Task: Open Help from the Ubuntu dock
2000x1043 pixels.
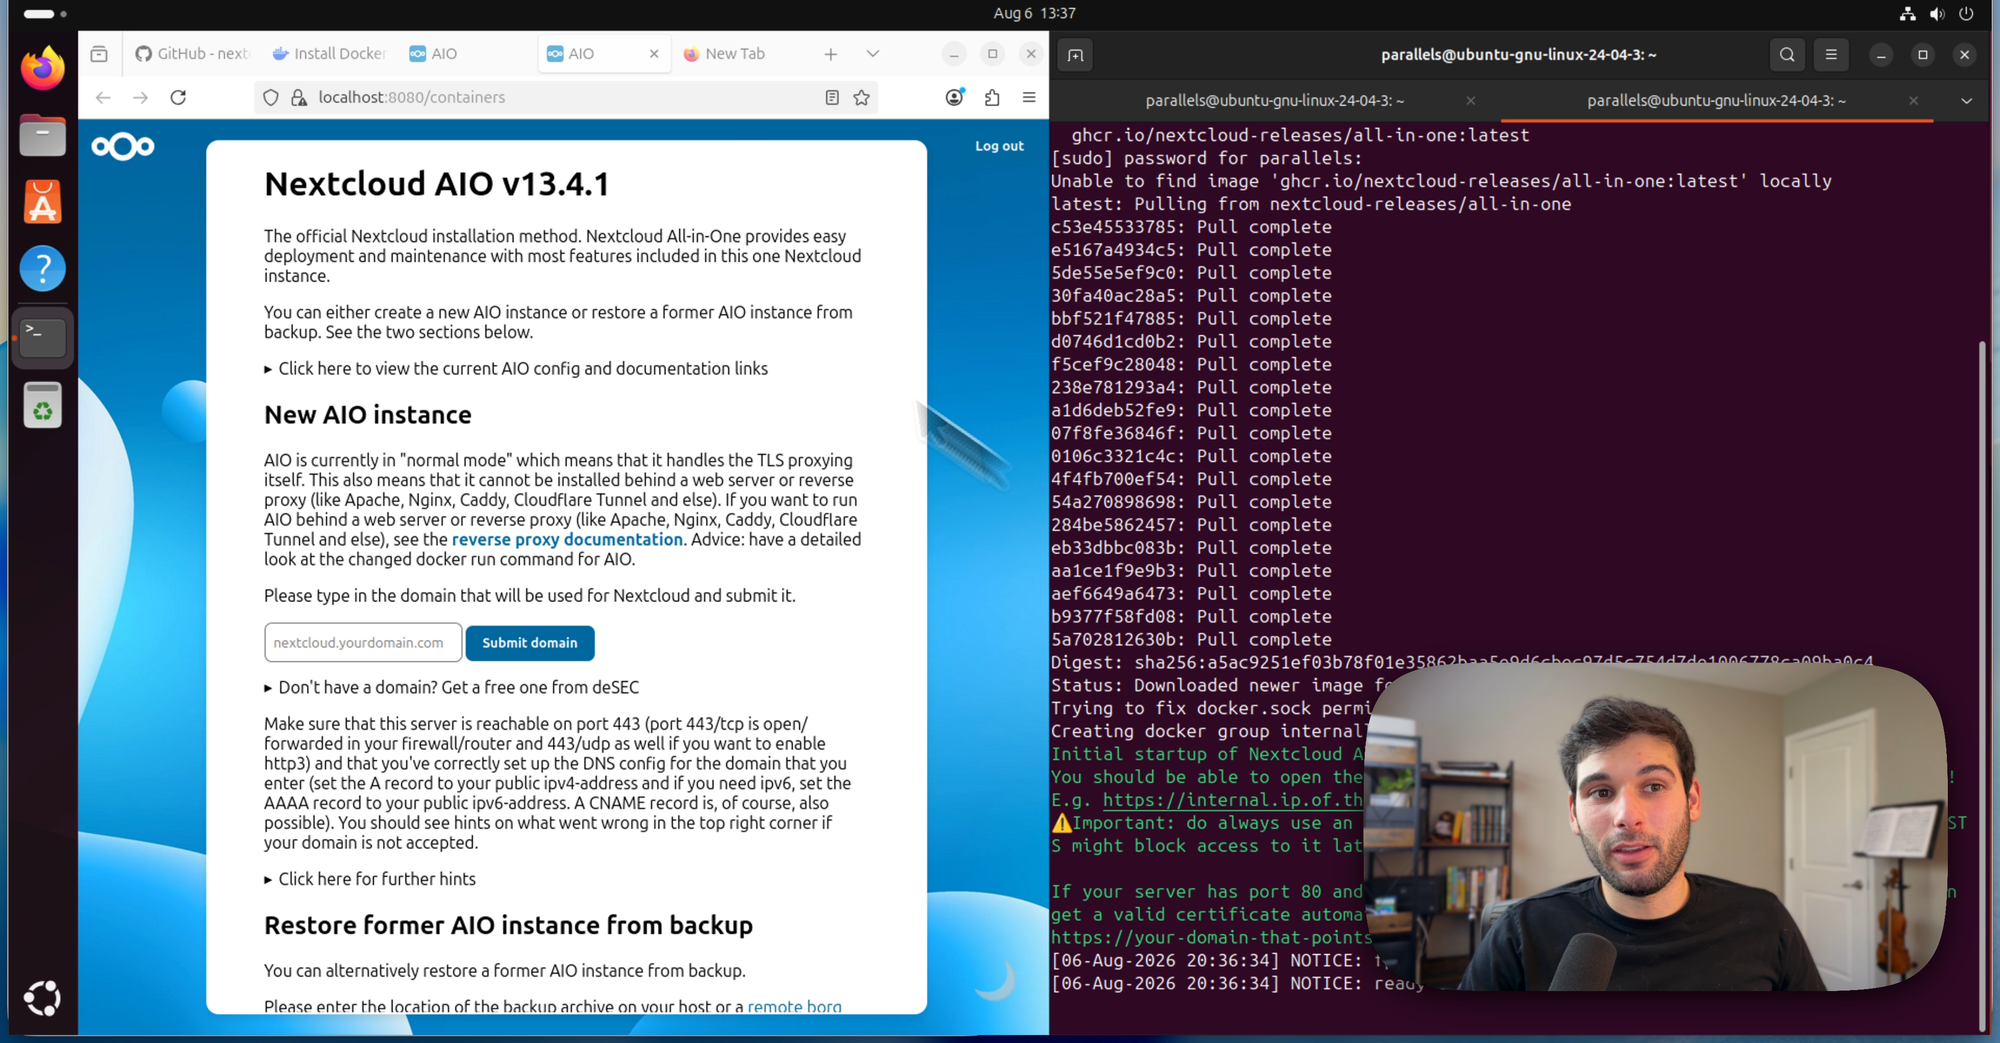Action: [x=42, y=268]
